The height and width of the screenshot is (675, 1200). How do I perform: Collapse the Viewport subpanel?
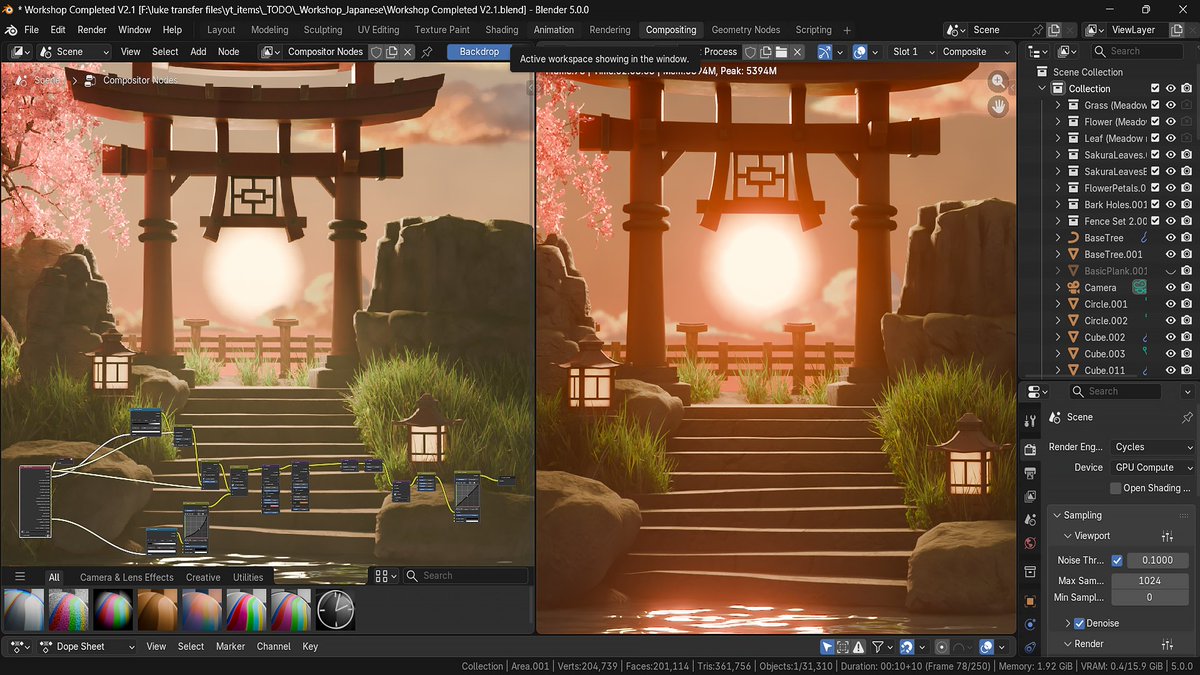1067,536
